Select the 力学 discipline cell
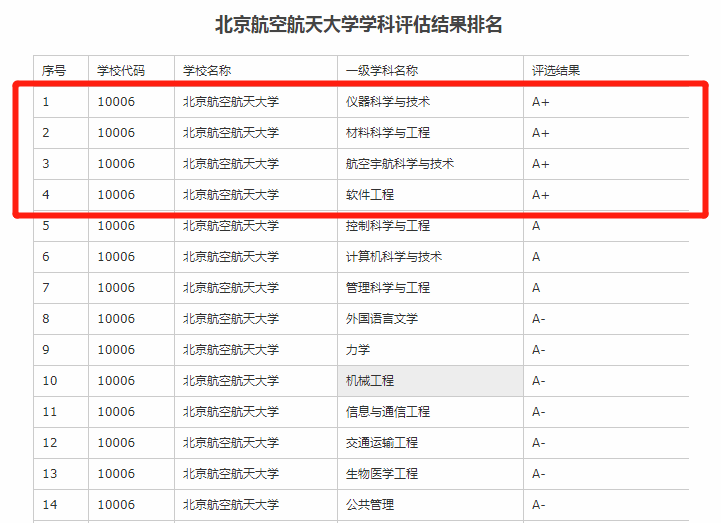Image resolution: width=721 pixels, height=523 pixels. coord(358,350)
